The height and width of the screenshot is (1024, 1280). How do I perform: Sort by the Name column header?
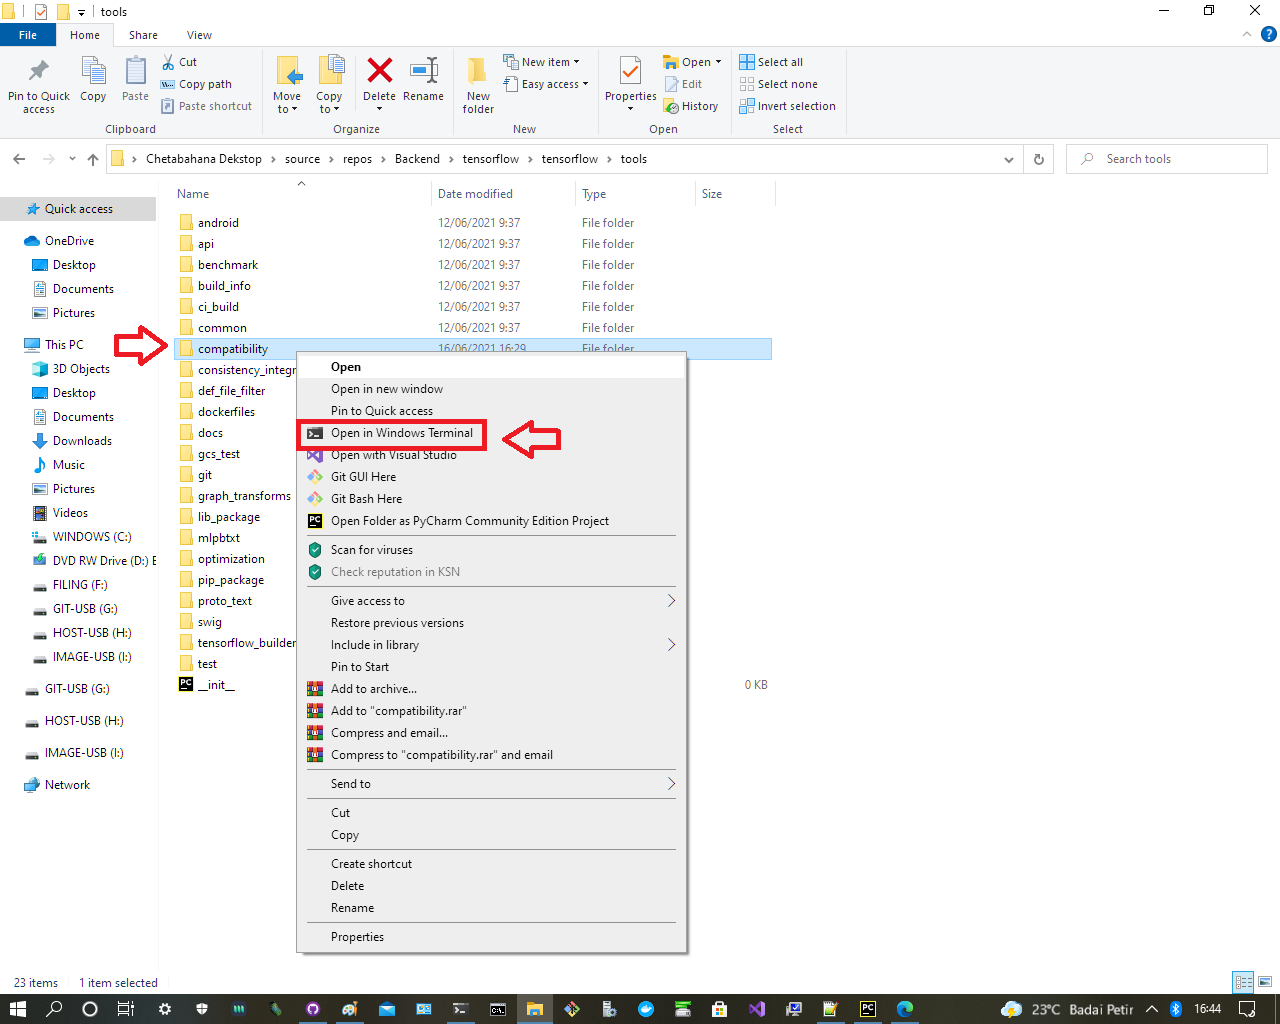tap(301, 194)
